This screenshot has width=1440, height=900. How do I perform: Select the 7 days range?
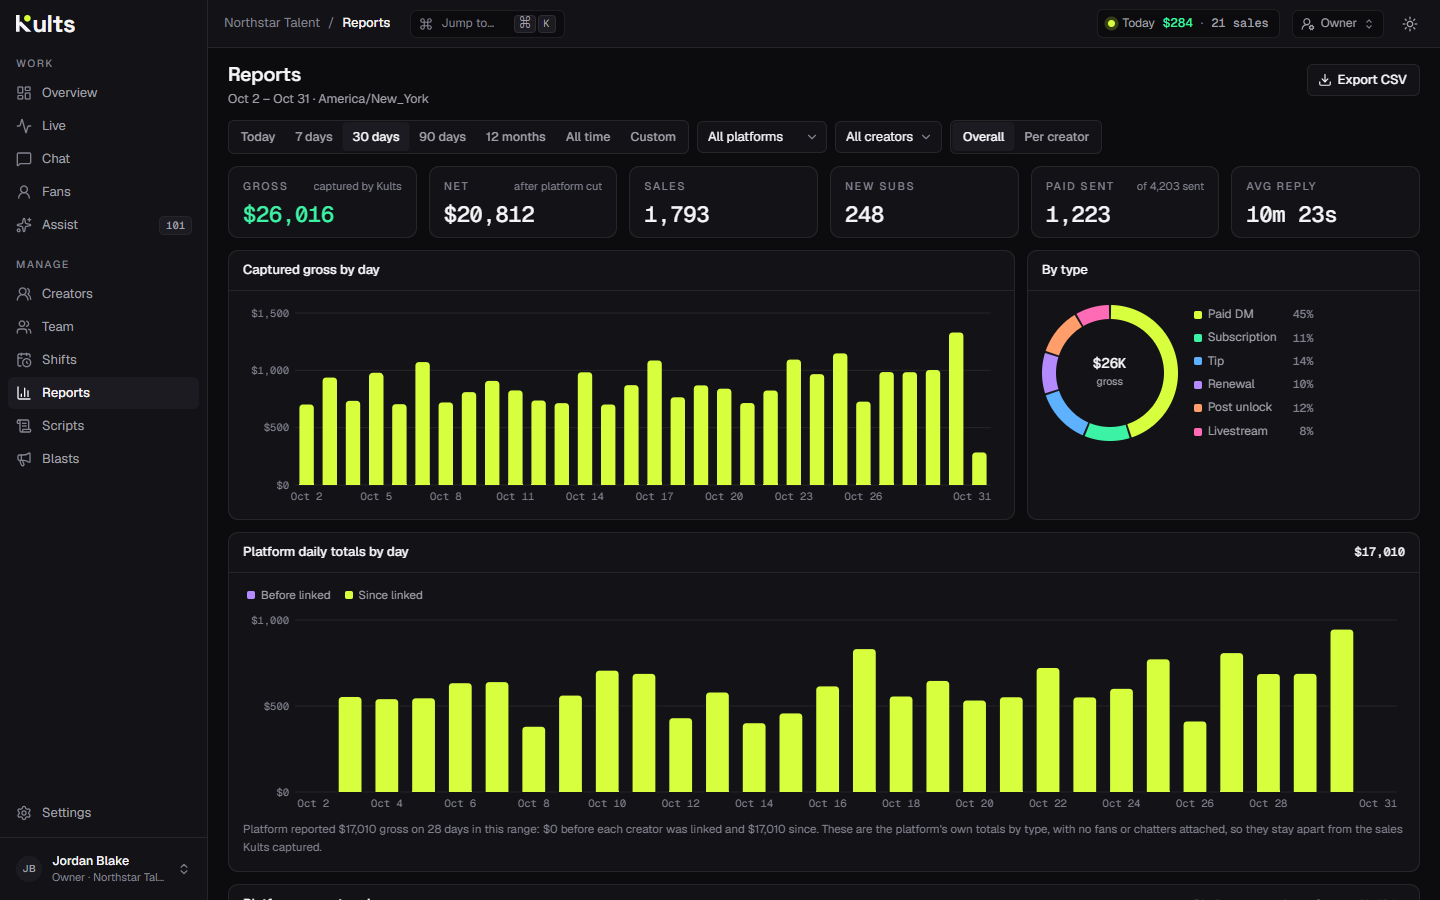point(314,137)
